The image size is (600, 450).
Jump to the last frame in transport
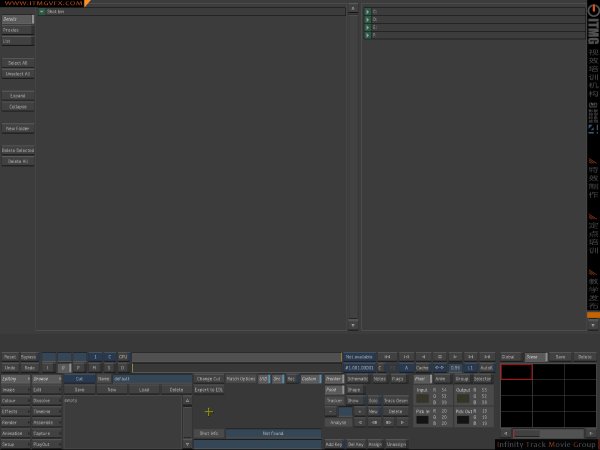(x=487, y=357)
